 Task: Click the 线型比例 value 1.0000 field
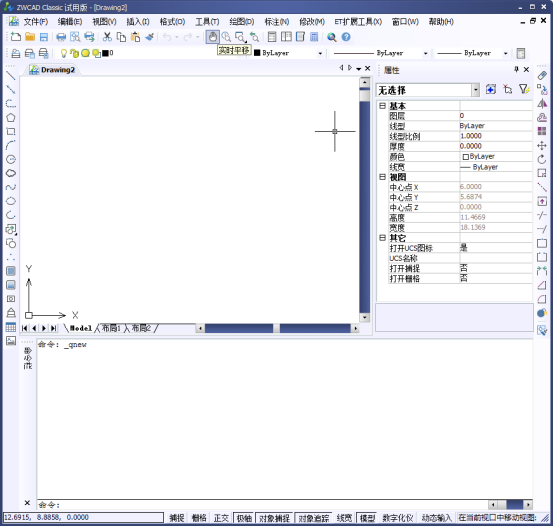(496, 136)
